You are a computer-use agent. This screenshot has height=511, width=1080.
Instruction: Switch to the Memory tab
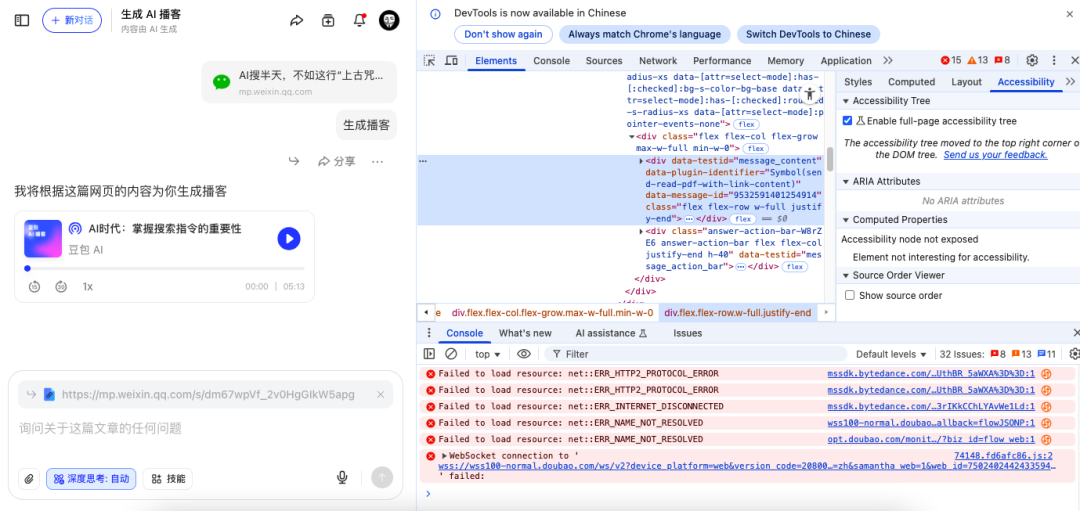(x=785, y=61)
